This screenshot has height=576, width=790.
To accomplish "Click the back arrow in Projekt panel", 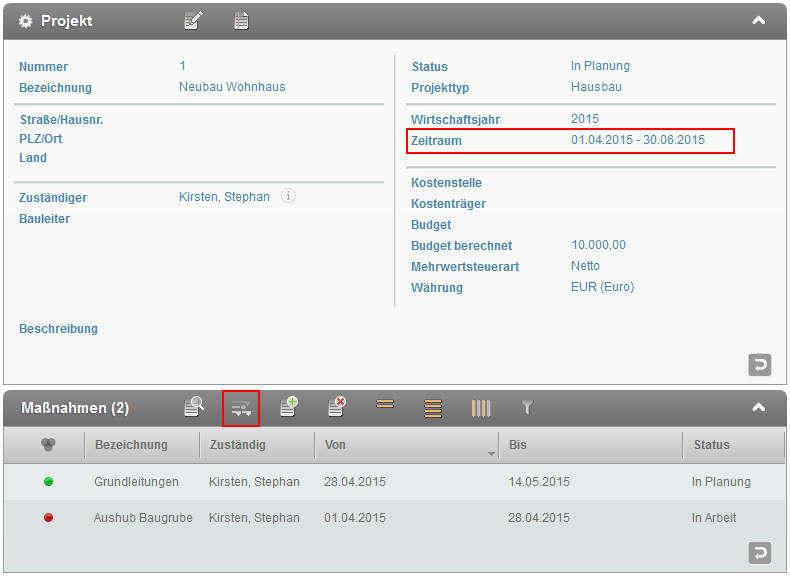I will [x=760, y=365].
